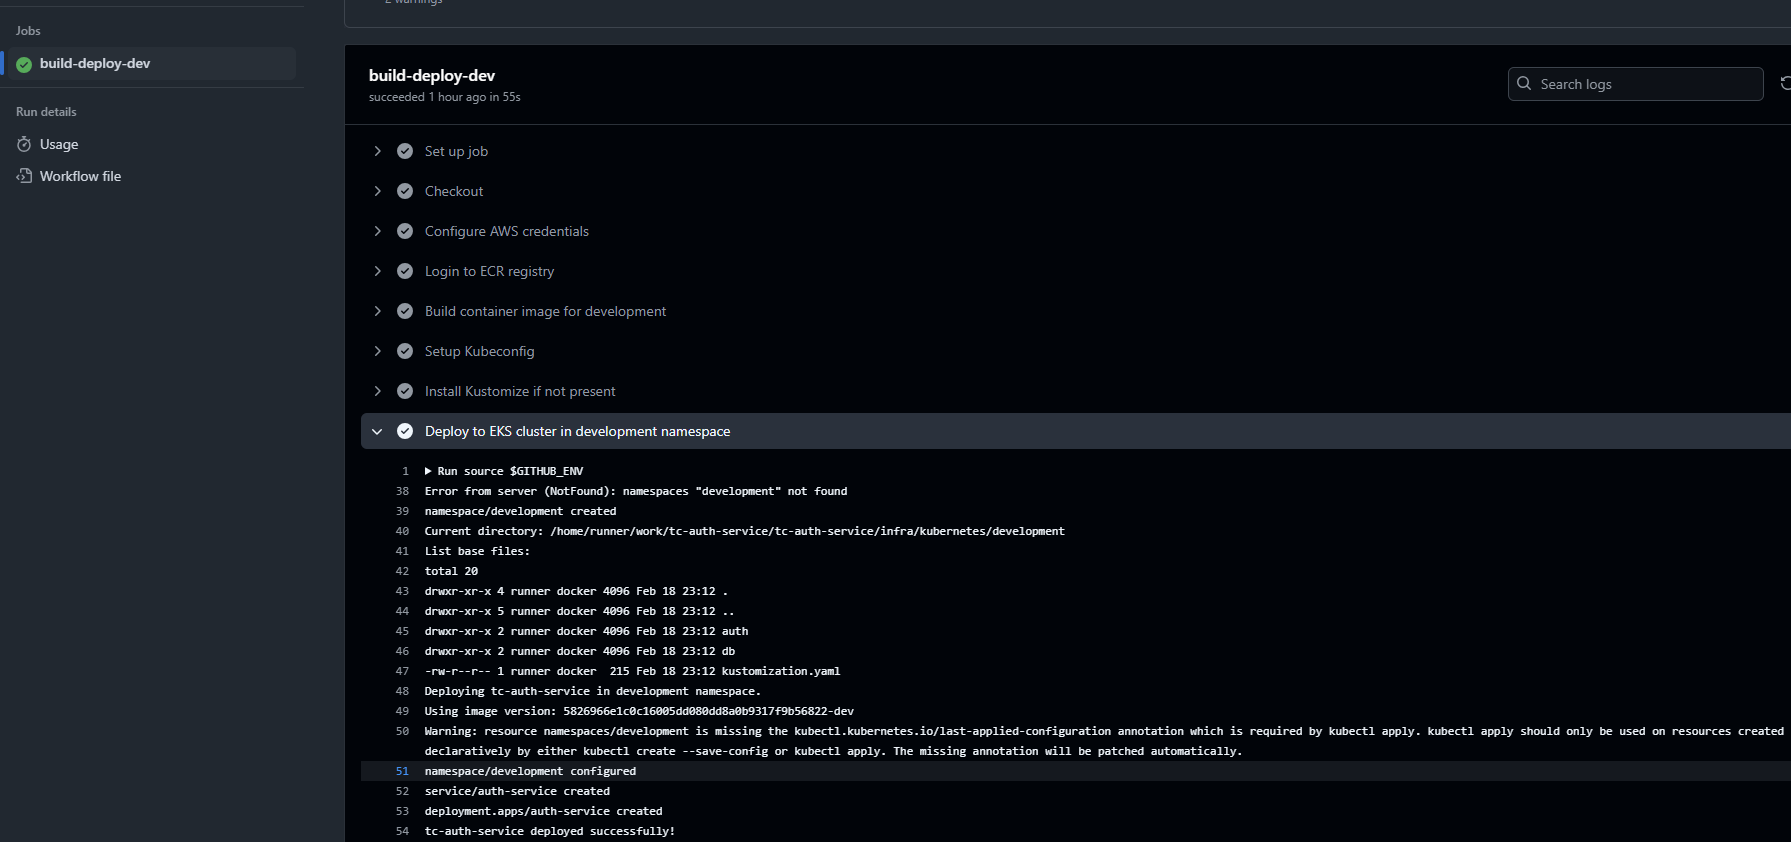Click the kubectl apply warning log line

pos(1104,741)
